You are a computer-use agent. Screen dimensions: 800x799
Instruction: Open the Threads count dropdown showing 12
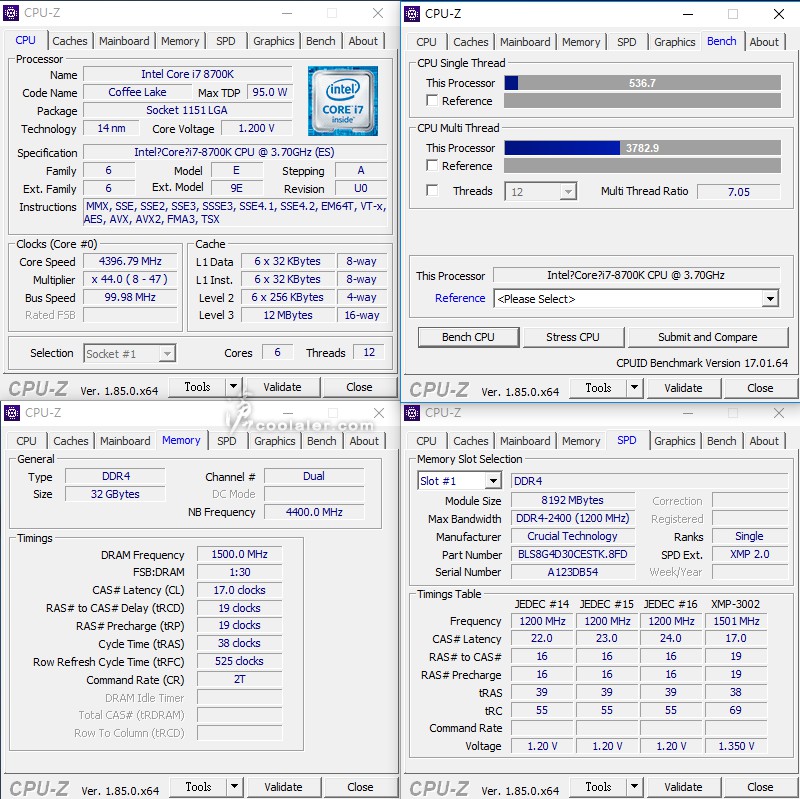(567, 192)
